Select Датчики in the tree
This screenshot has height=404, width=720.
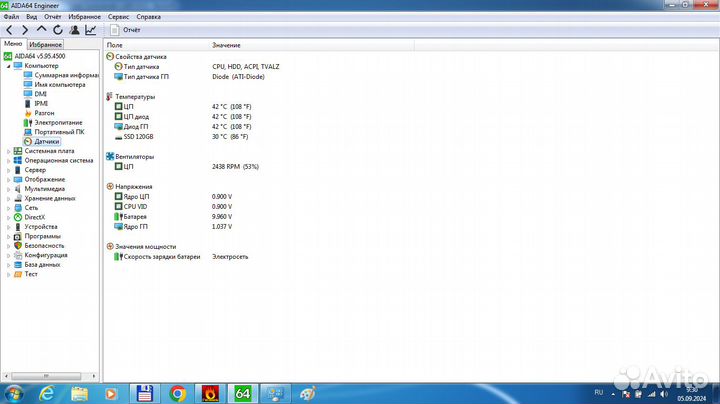click(x=46, y=141)
